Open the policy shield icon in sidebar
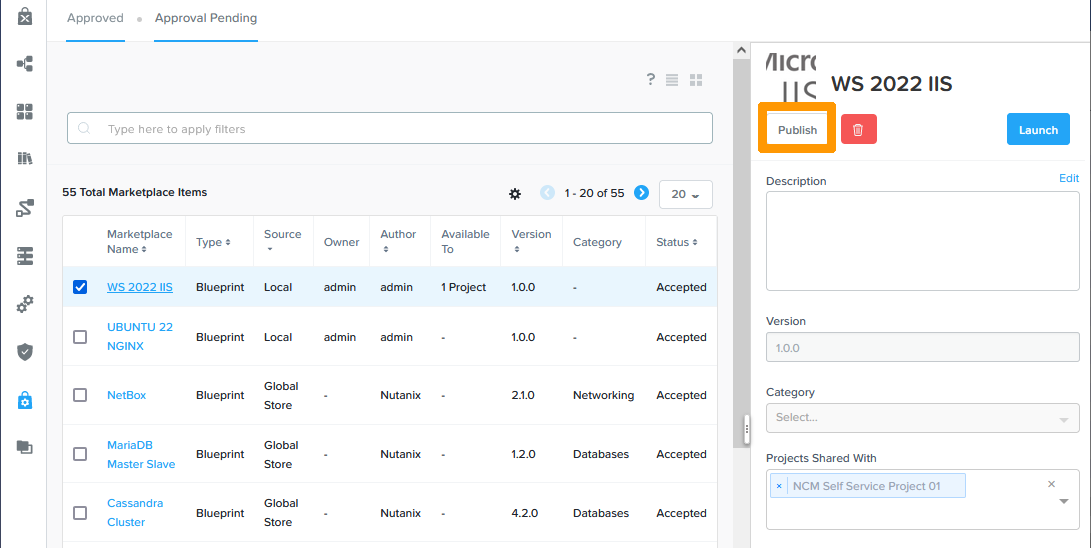The height and width of the screenshot is (548, 1091). [x=25, y=351]
